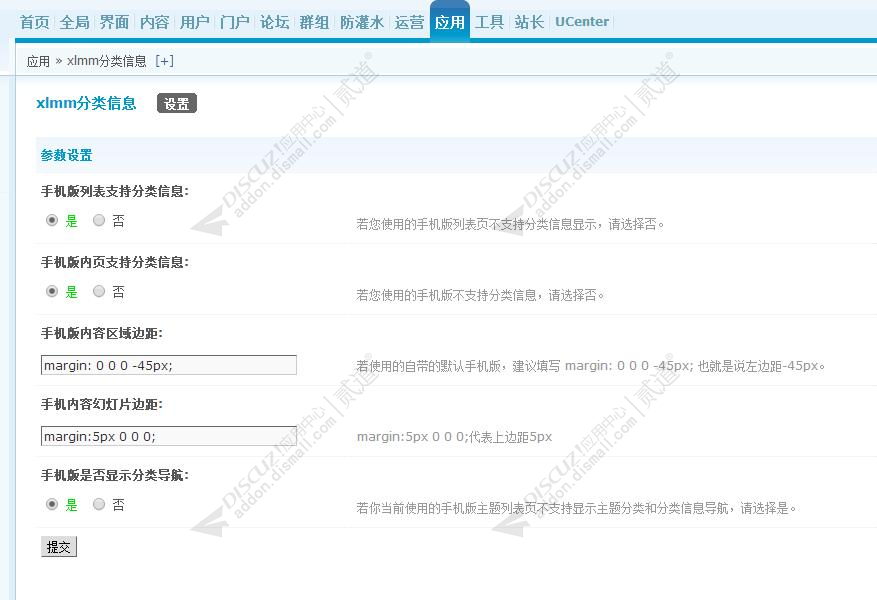Select the 门户 navigation tab

pos(234,22)
